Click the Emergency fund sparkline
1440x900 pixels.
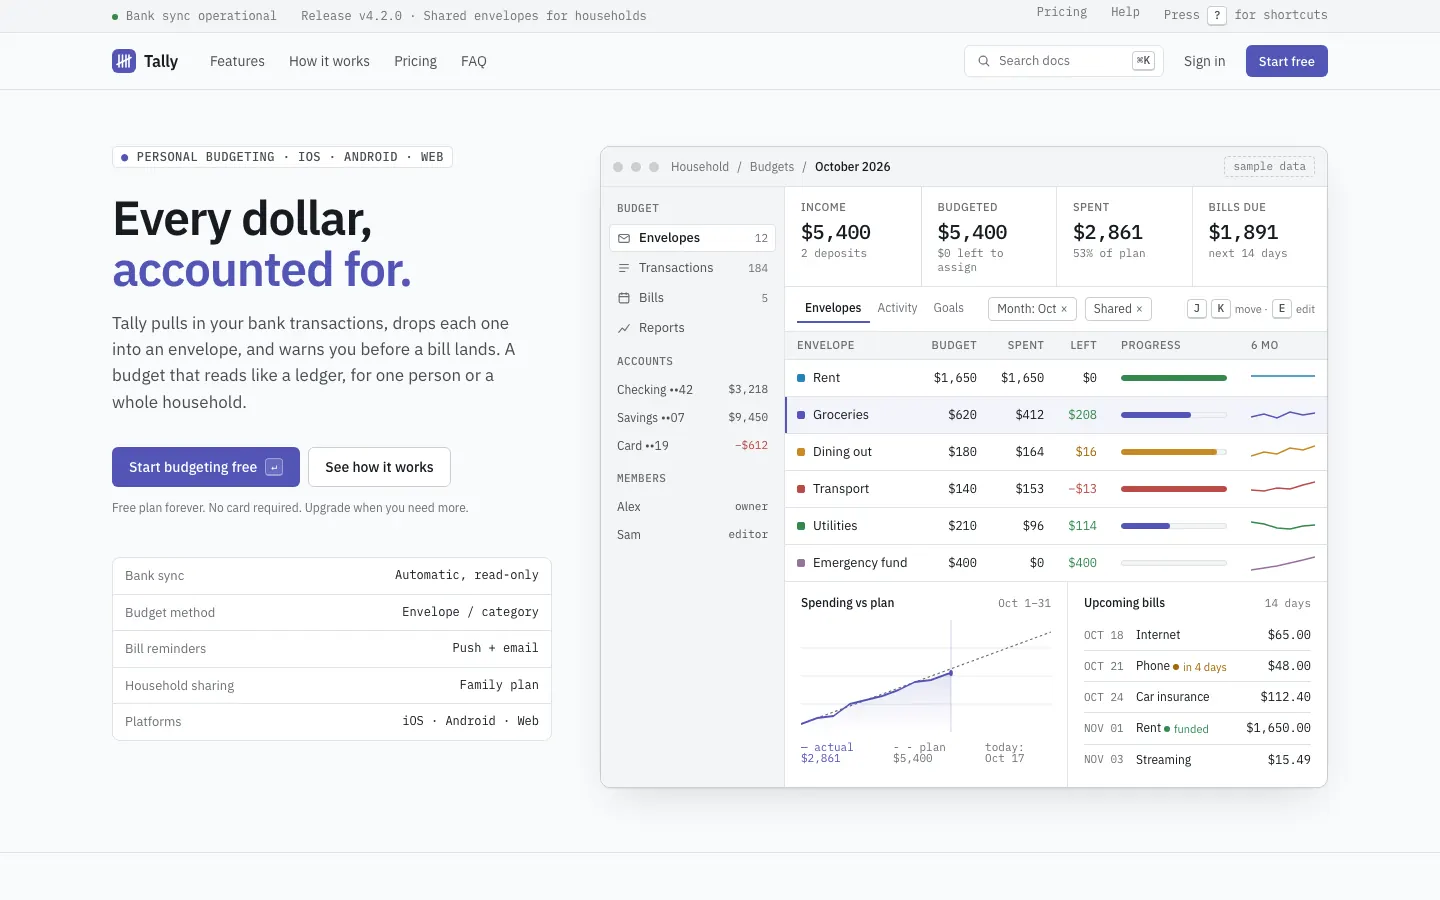[1283, 562]
